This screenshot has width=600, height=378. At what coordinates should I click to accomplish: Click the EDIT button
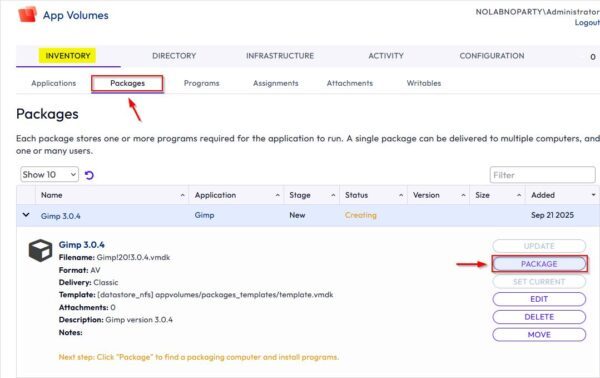click(539, 299)
